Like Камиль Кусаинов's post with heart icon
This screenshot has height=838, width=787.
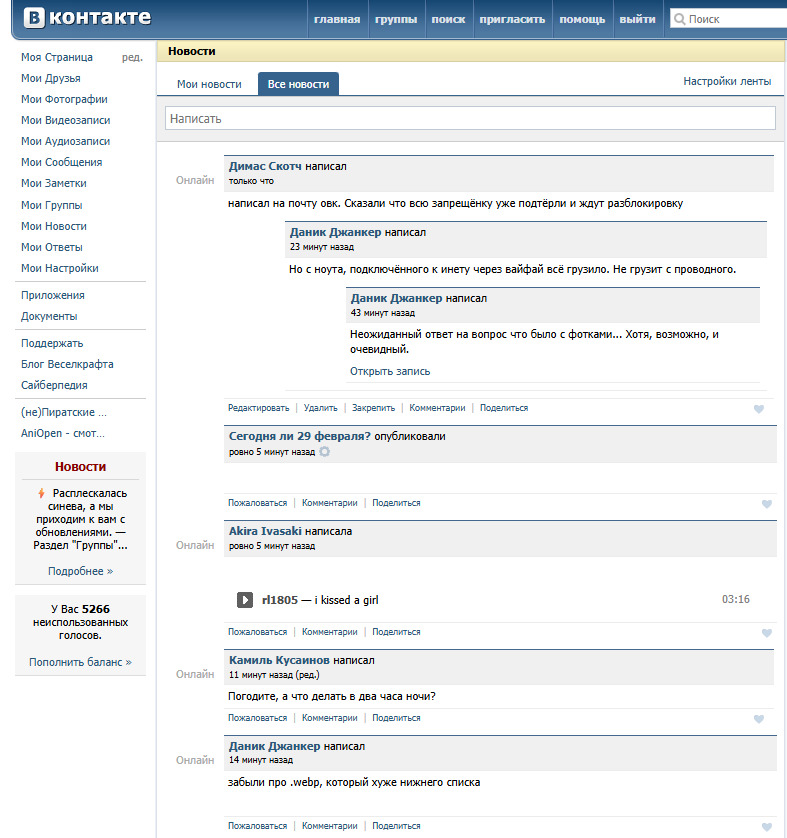click(x=759, y=719)
